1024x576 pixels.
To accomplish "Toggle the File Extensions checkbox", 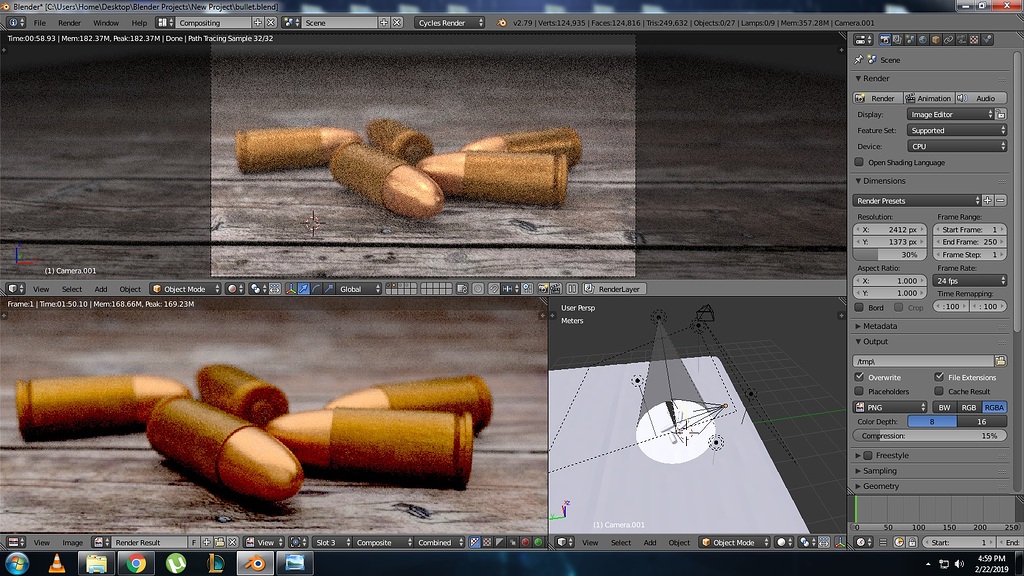I will coord(939,377).
